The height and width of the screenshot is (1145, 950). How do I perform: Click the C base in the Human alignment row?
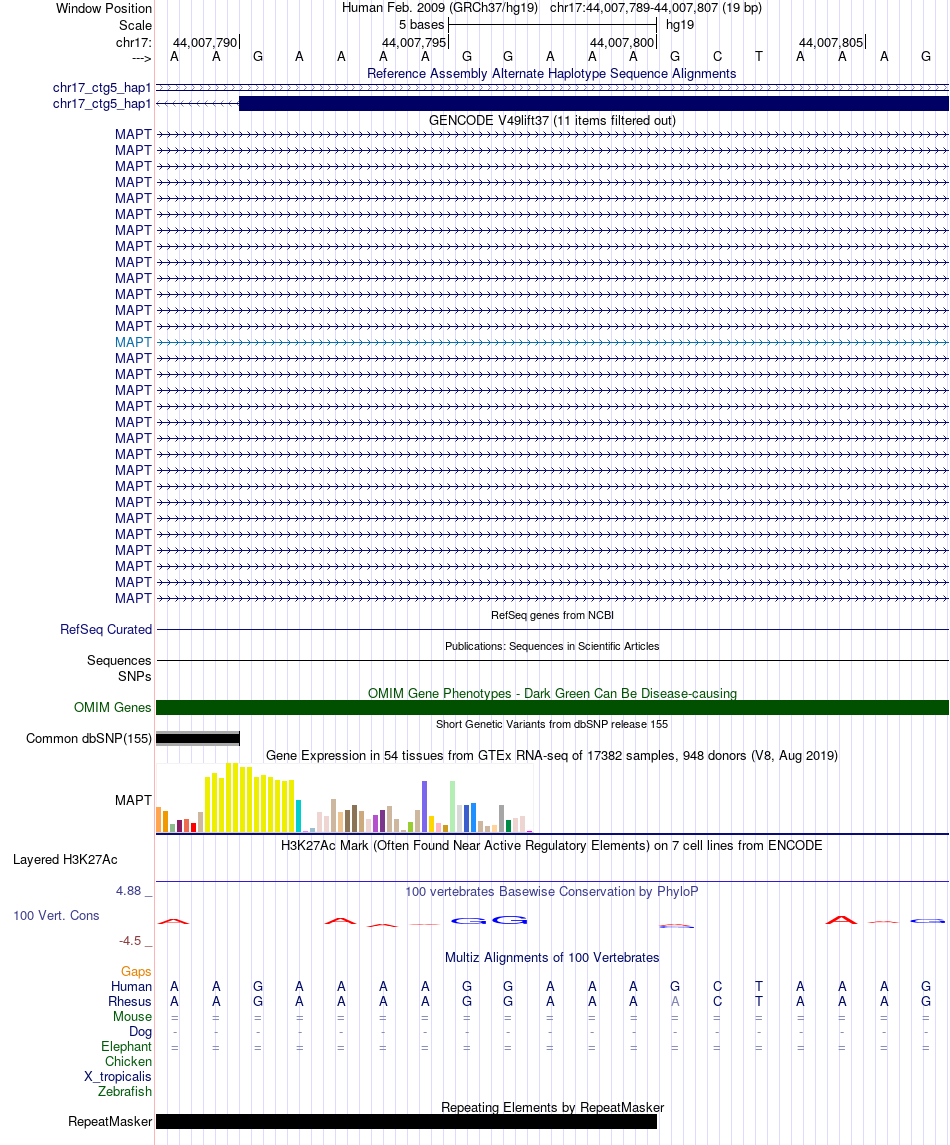717,987
